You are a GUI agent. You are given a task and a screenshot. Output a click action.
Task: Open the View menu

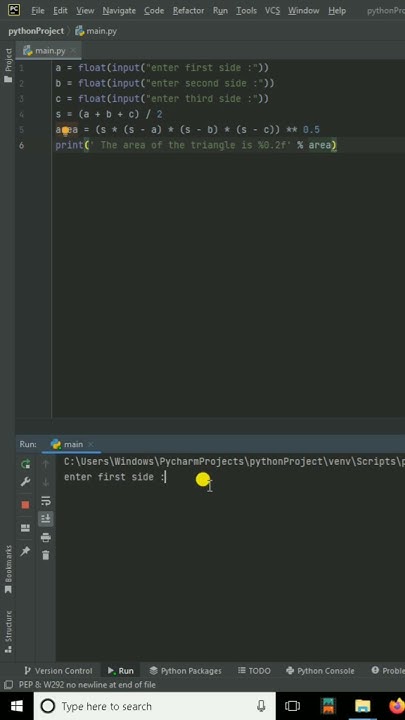[85, 11]
